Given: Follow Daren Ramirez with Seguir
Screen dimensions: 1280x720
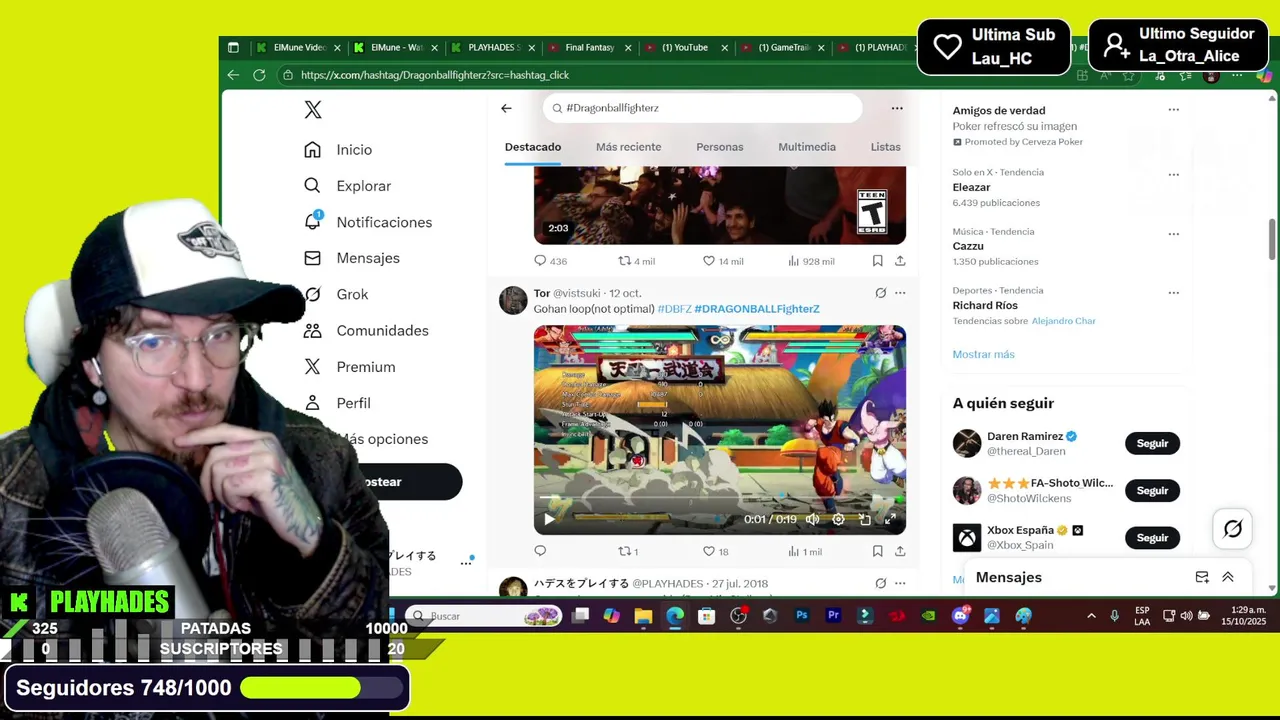Looking at the screenshot, I should click(x=1152, y=443).
